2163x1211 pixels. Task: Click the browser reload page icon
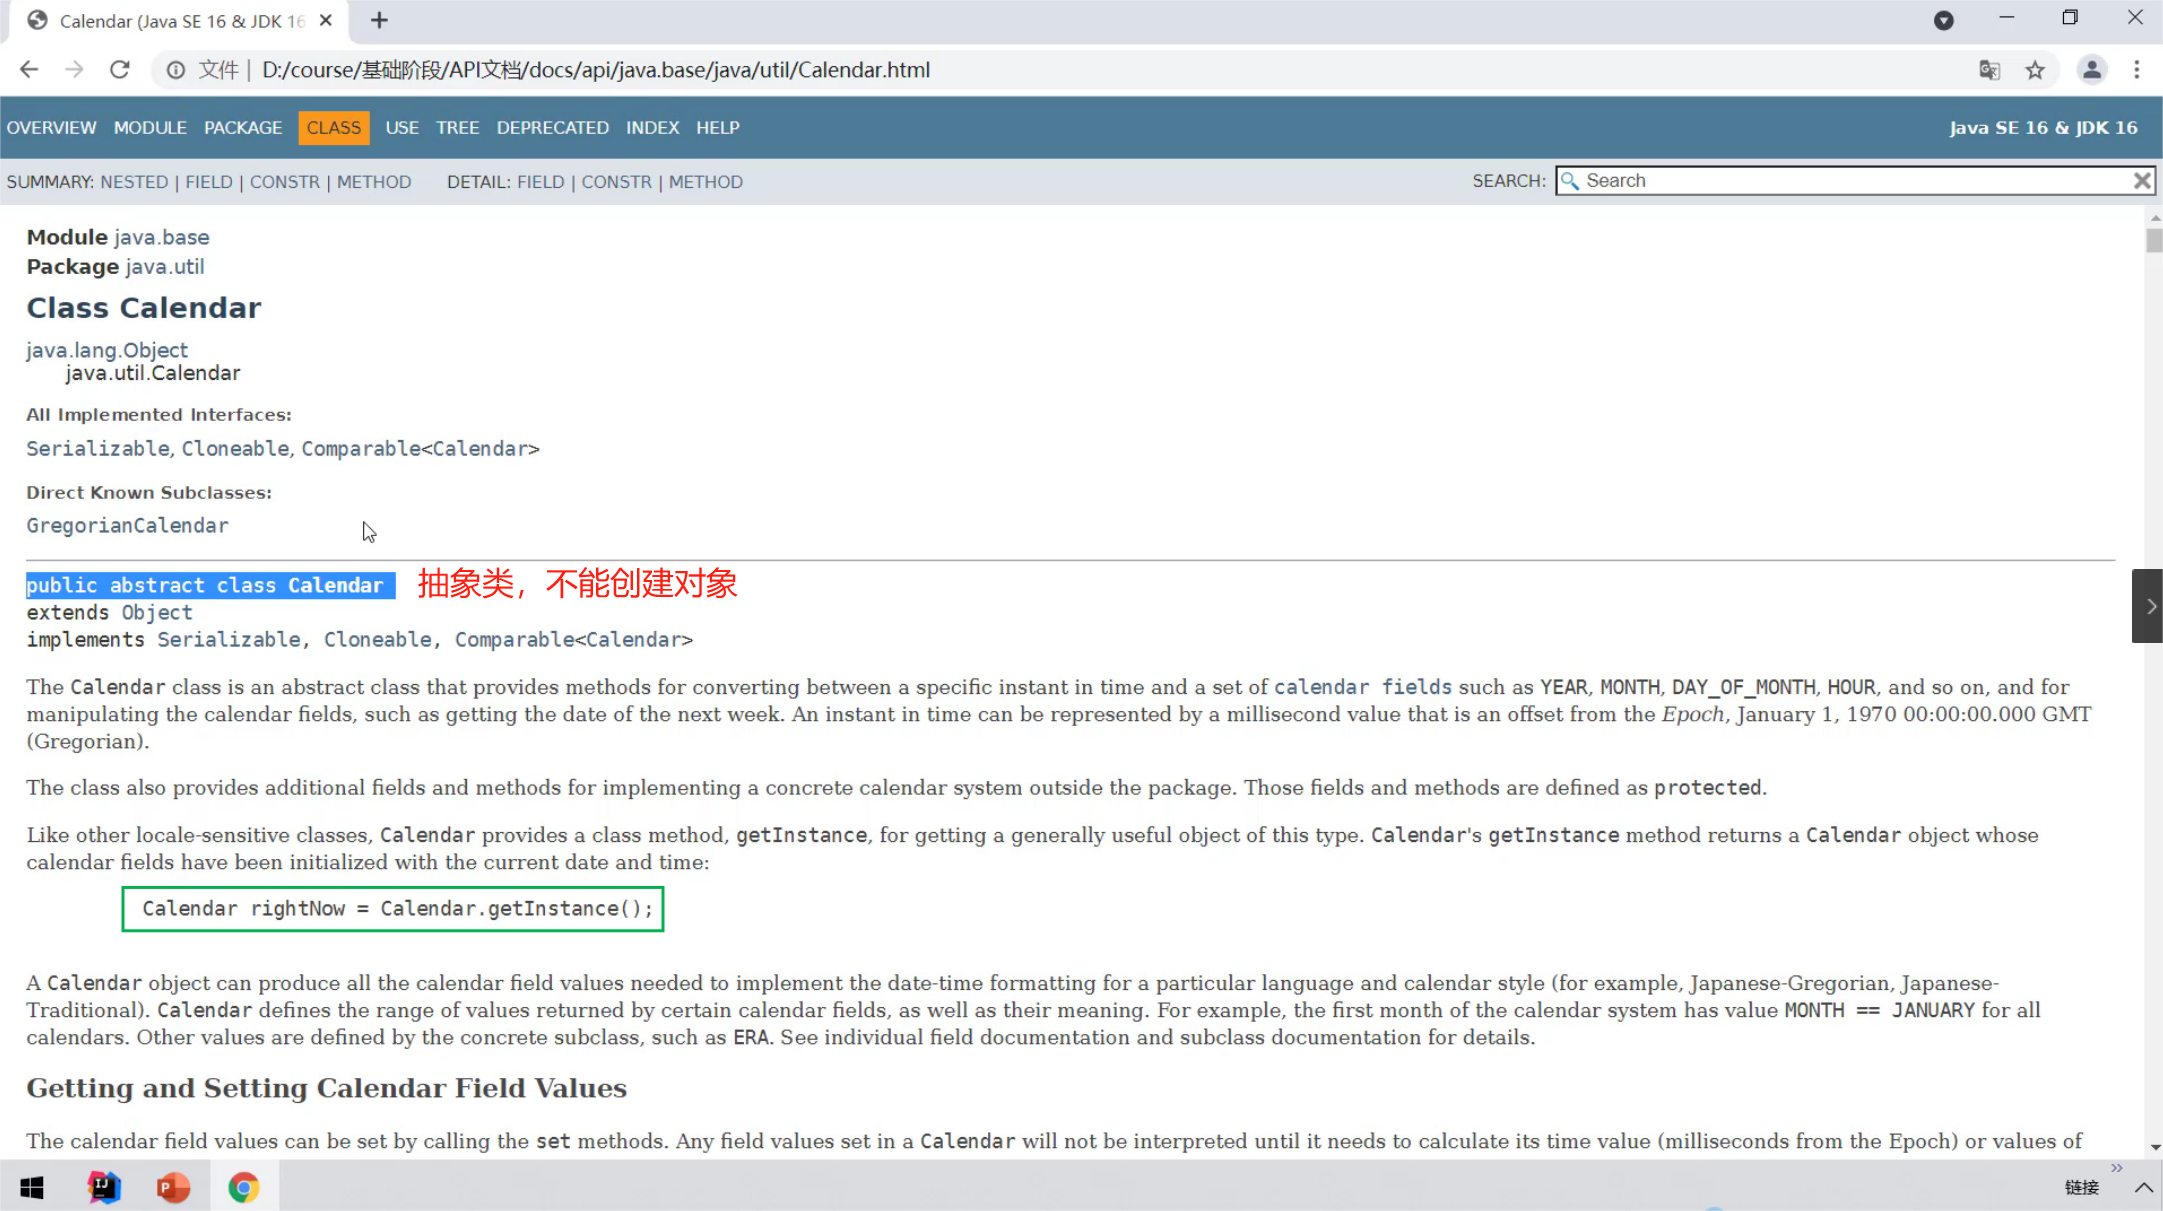[x=120, y=70]
